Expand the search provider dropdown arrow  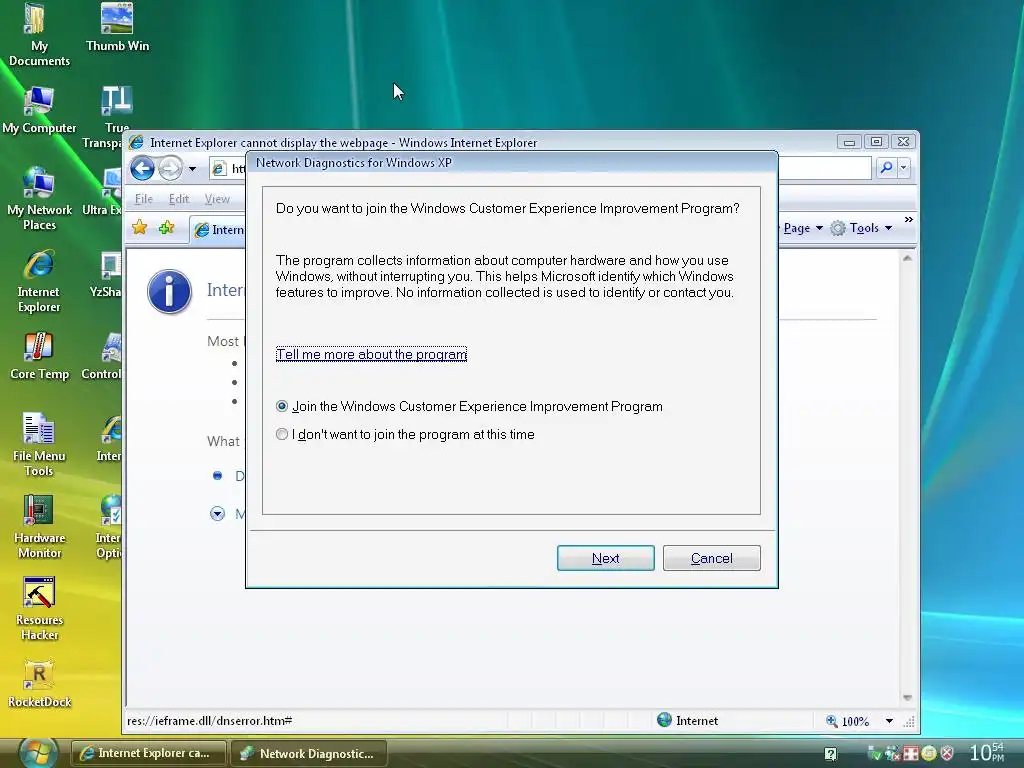[x=904, y=168]
